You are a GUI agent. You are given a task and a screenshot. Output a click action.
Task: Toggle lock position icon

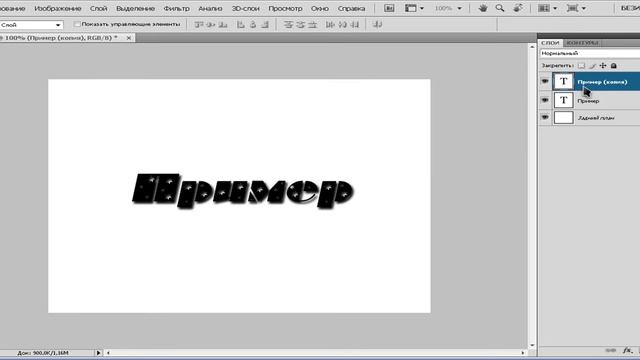coord(603,65)
